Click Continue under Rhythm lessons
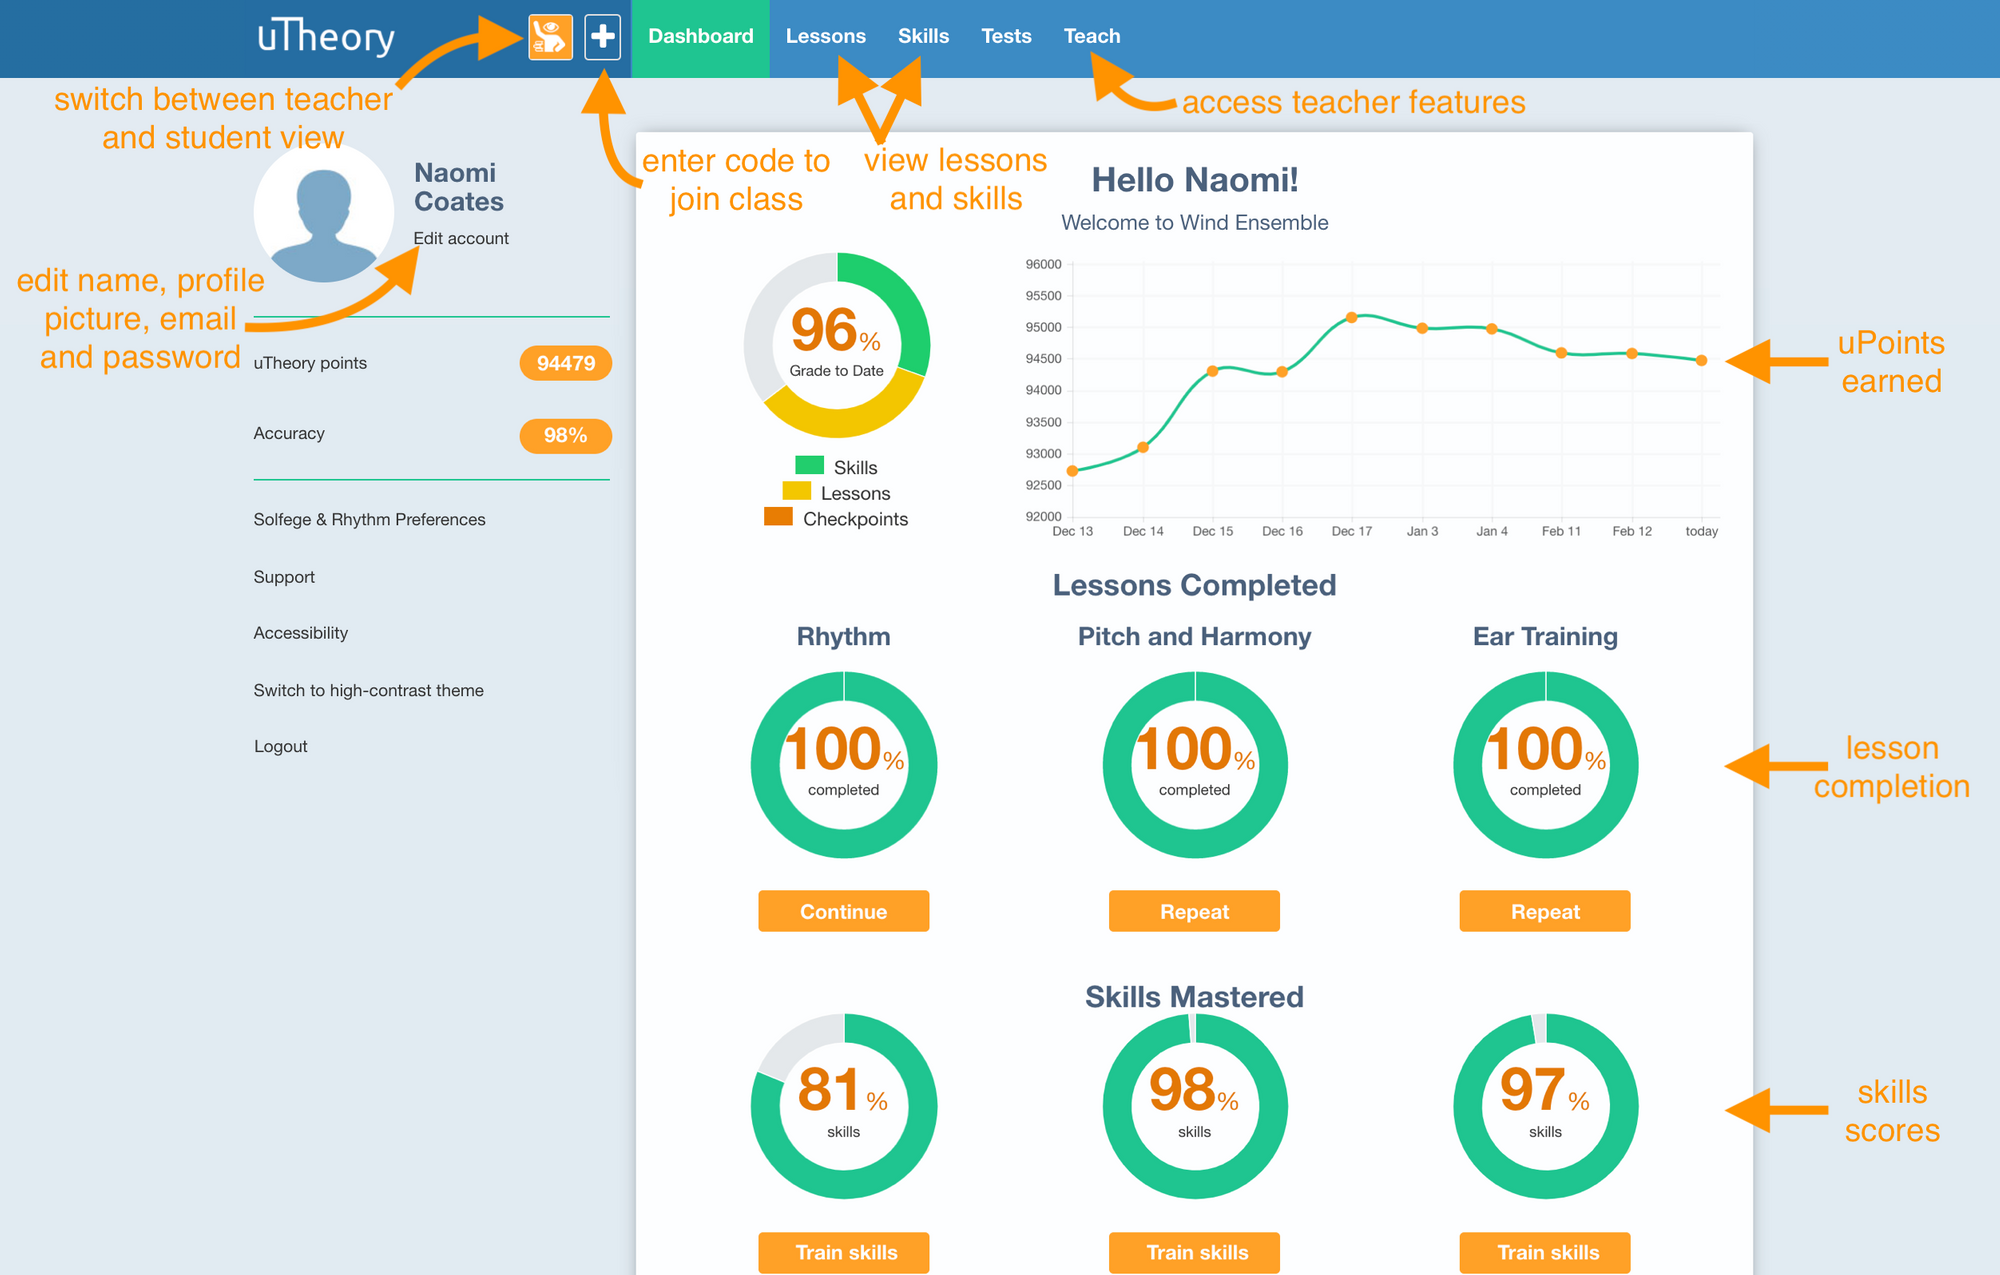This screenshot has height=1275, width=2000. point(843,911)
